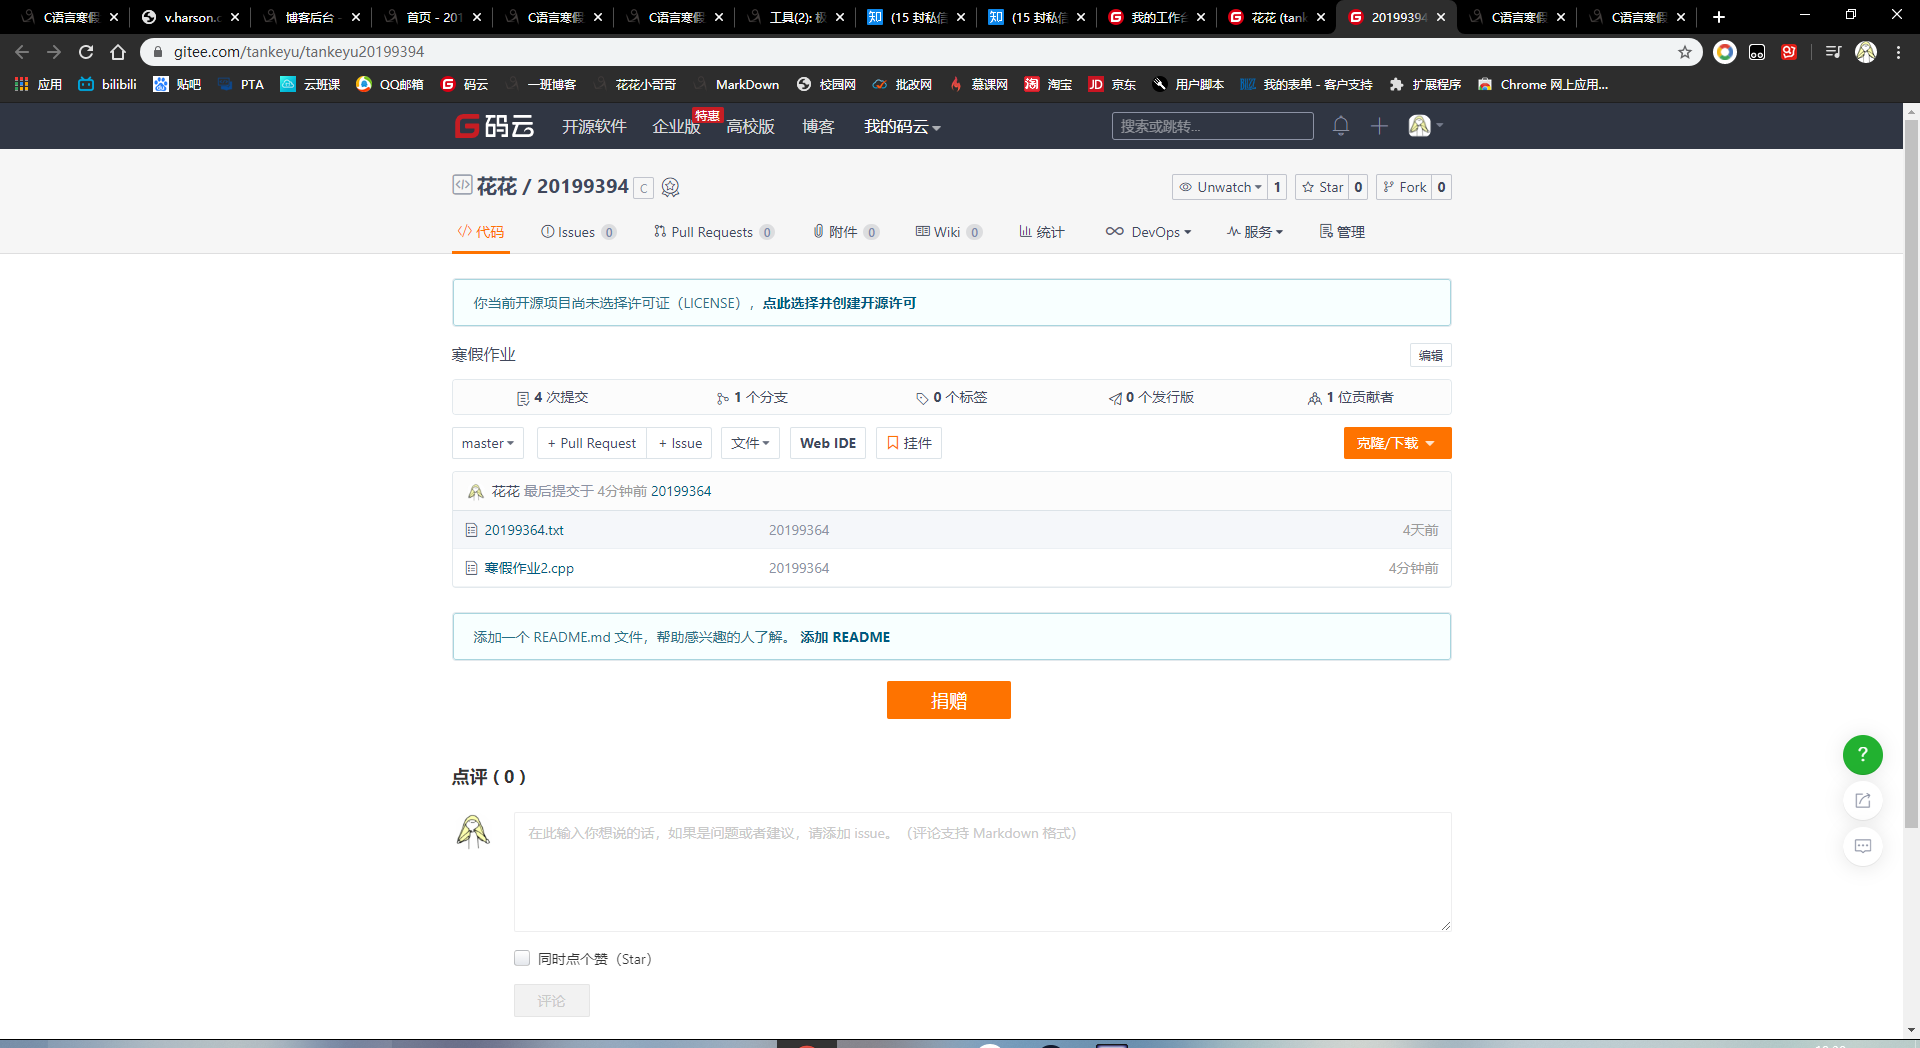Expand the 克隆/下载 dropdown
This screenshot has width=1920, height=1048.
click(x=1397, y=443)
